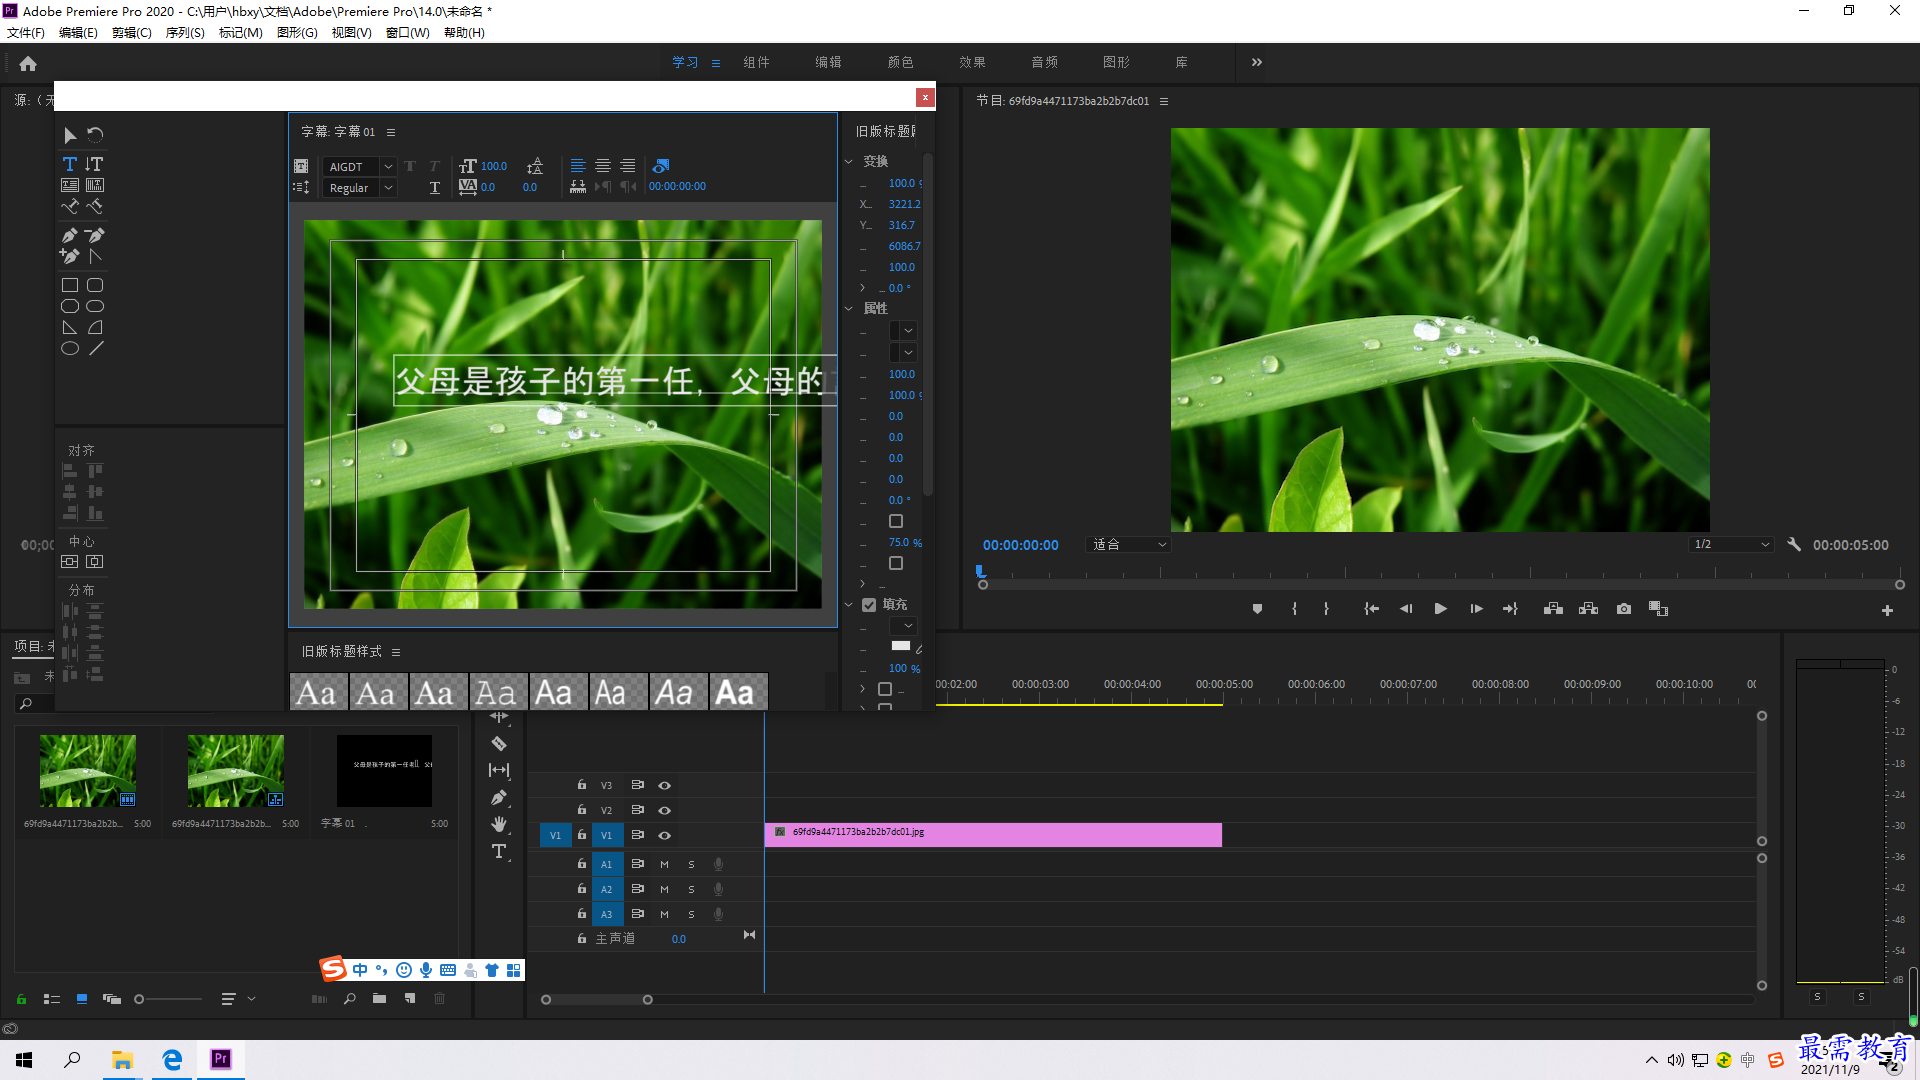Align title text to the left
Viewport: 1920px width, 1080px height.
tap(578, 166)
